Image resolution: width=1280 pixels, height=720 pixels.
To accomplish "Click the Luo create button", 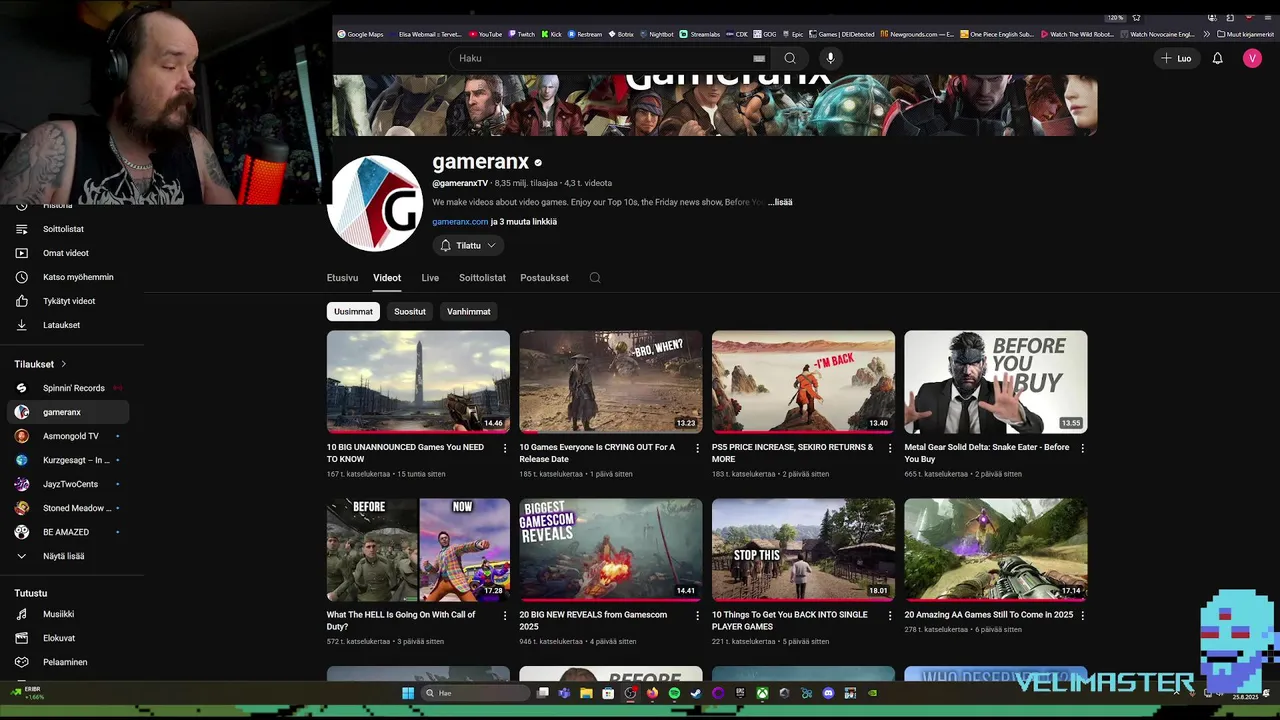I will (1176, 58).
